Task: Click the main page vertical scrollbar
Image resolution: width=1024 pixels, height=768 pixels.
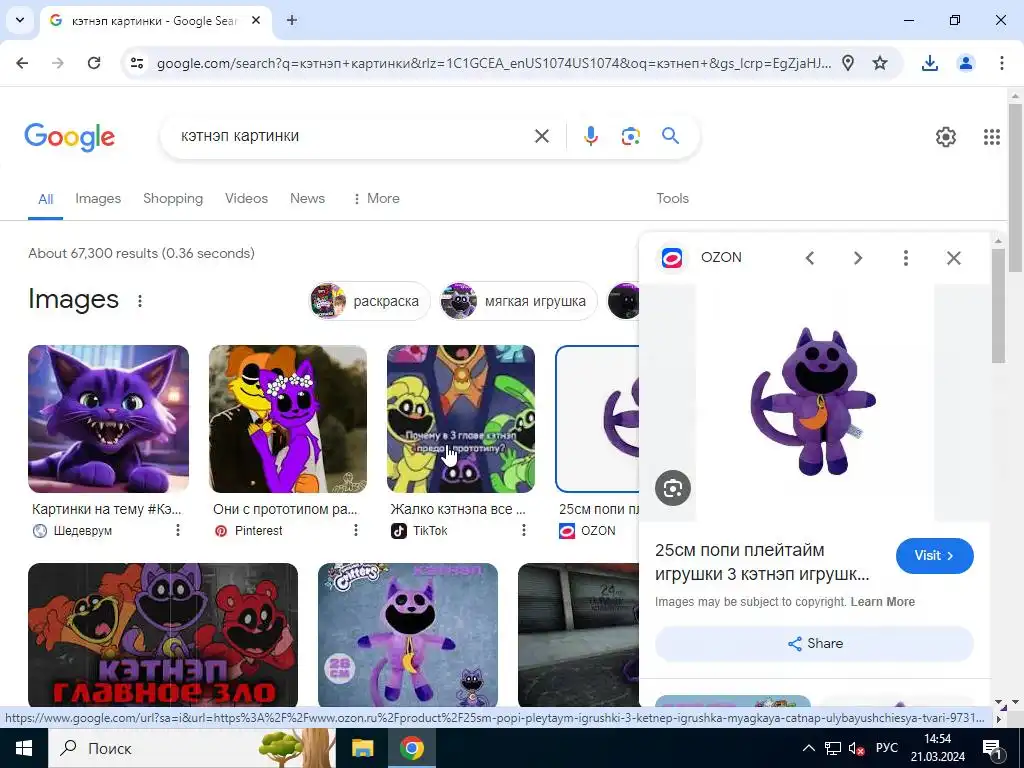Action: pos(1016,187)
